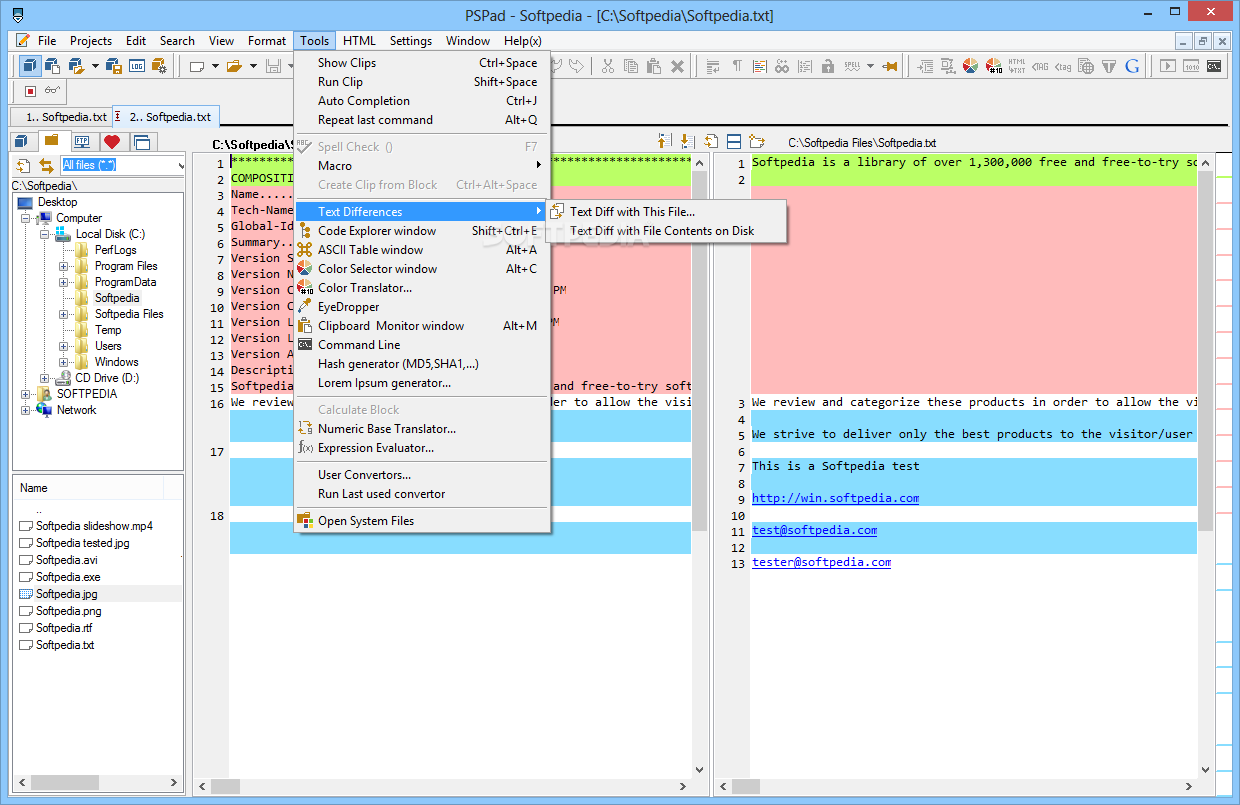Toggle the word wrap toolbar icon
Viewport: 1240px width, 805px height.
pyautogui.click(x=713, y=66)
